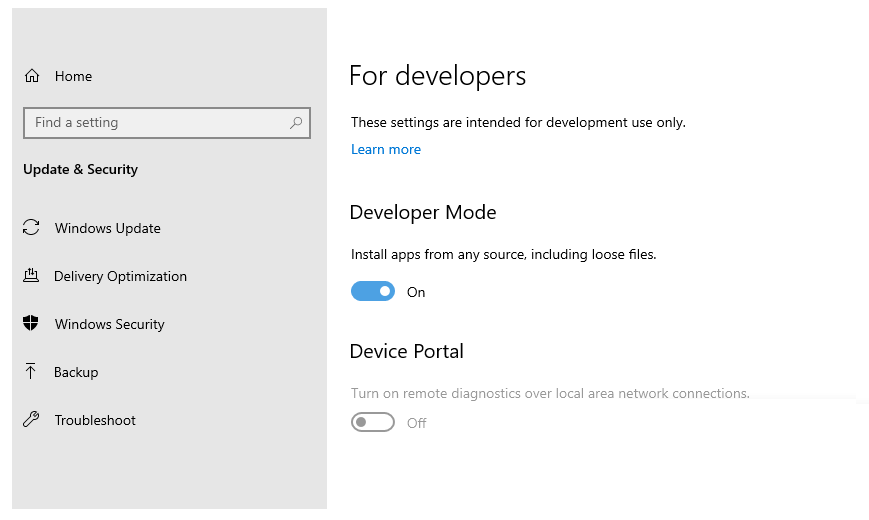This screenshot has height=520, width=869.
Task: Click the Home house icon
Action: [x=32, y=76]
